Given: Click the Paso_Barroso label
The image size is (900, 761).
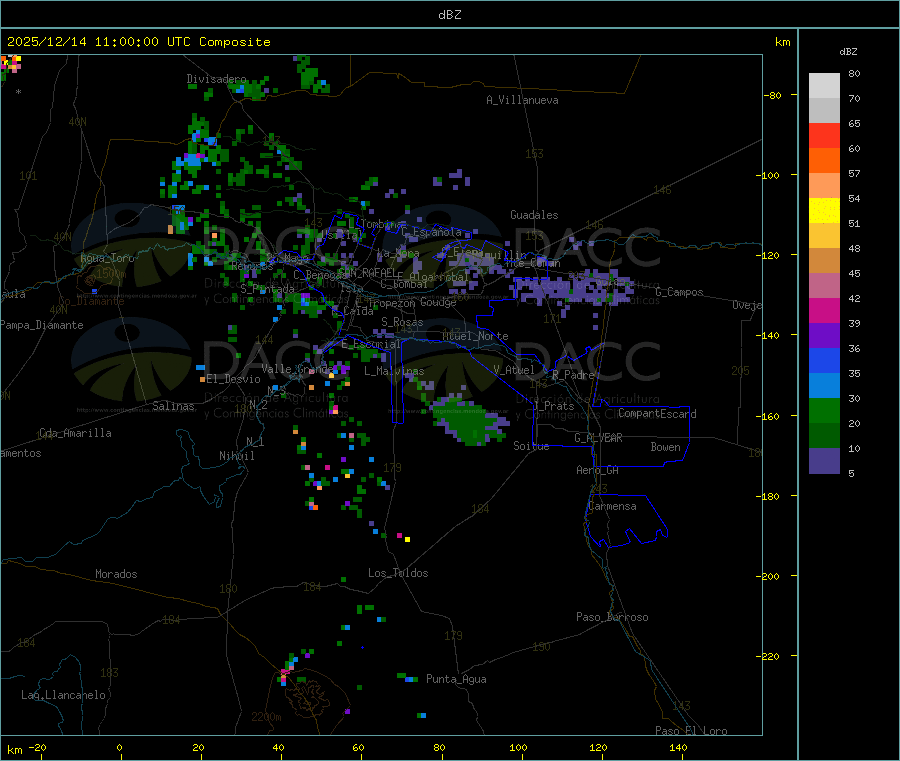Looking at the screenshot, I should coord(612,617).
